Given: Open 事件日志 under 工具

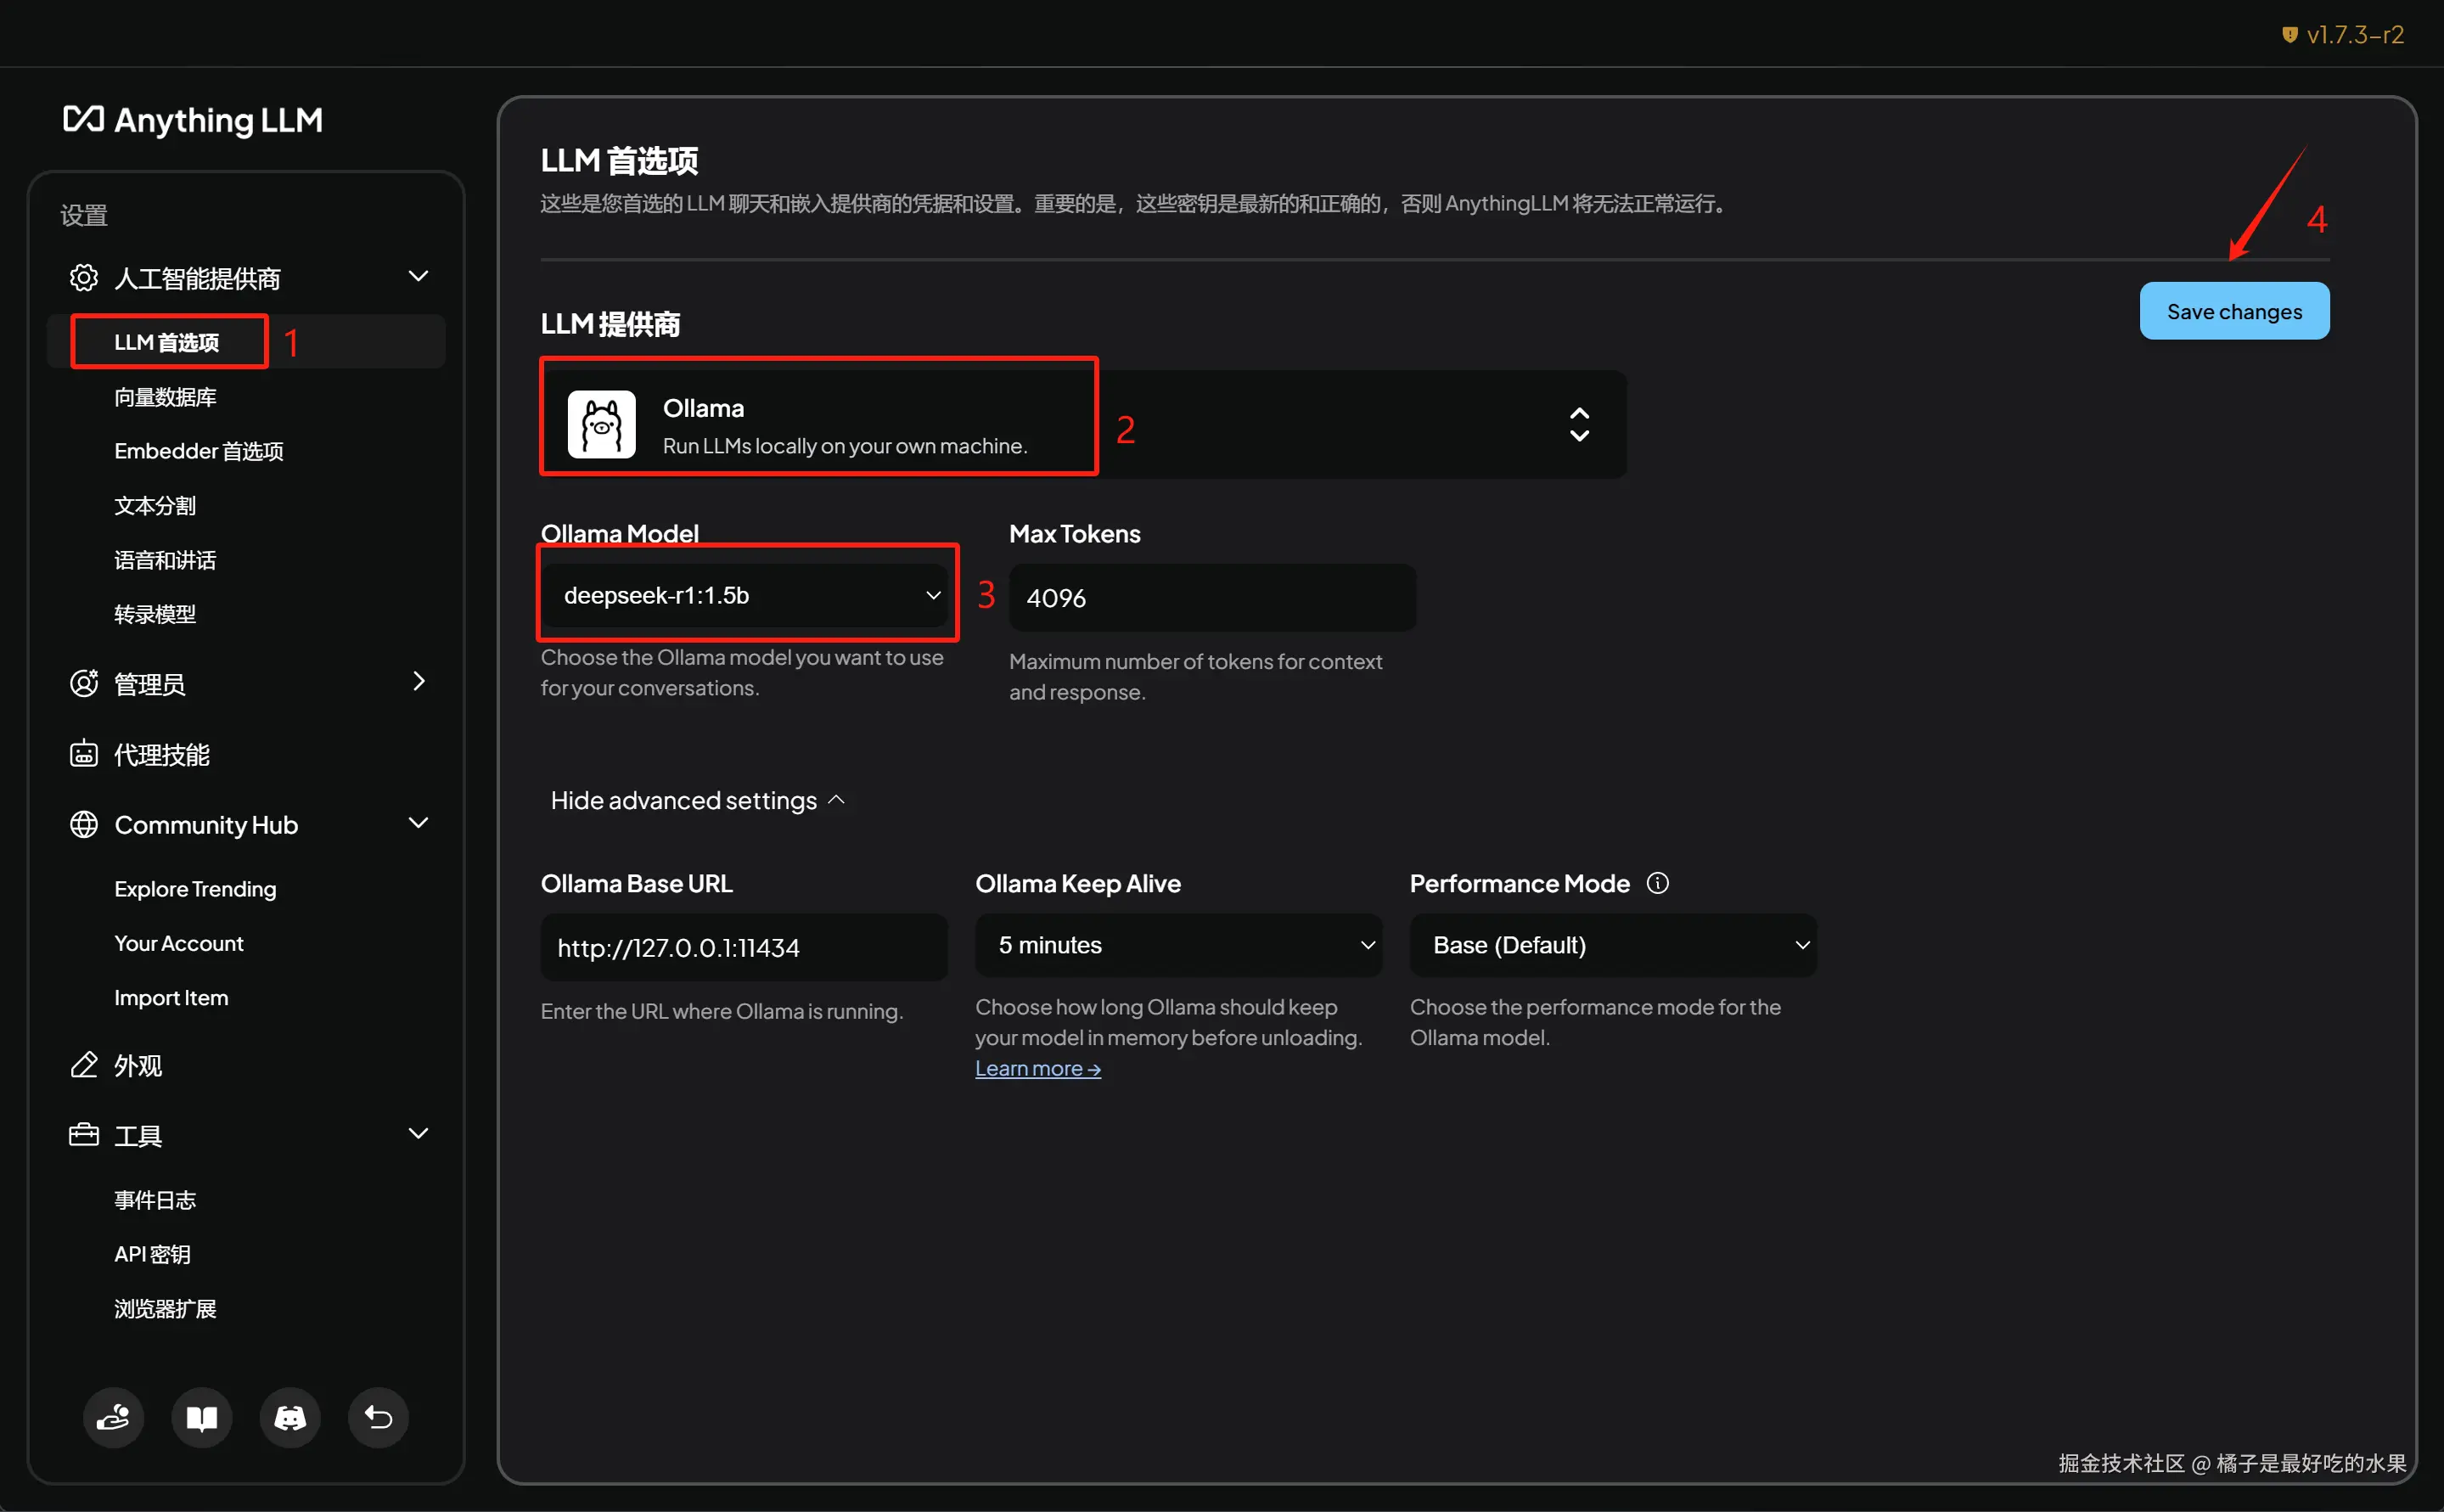Looking at the screenshot, I should point(155,1200).
